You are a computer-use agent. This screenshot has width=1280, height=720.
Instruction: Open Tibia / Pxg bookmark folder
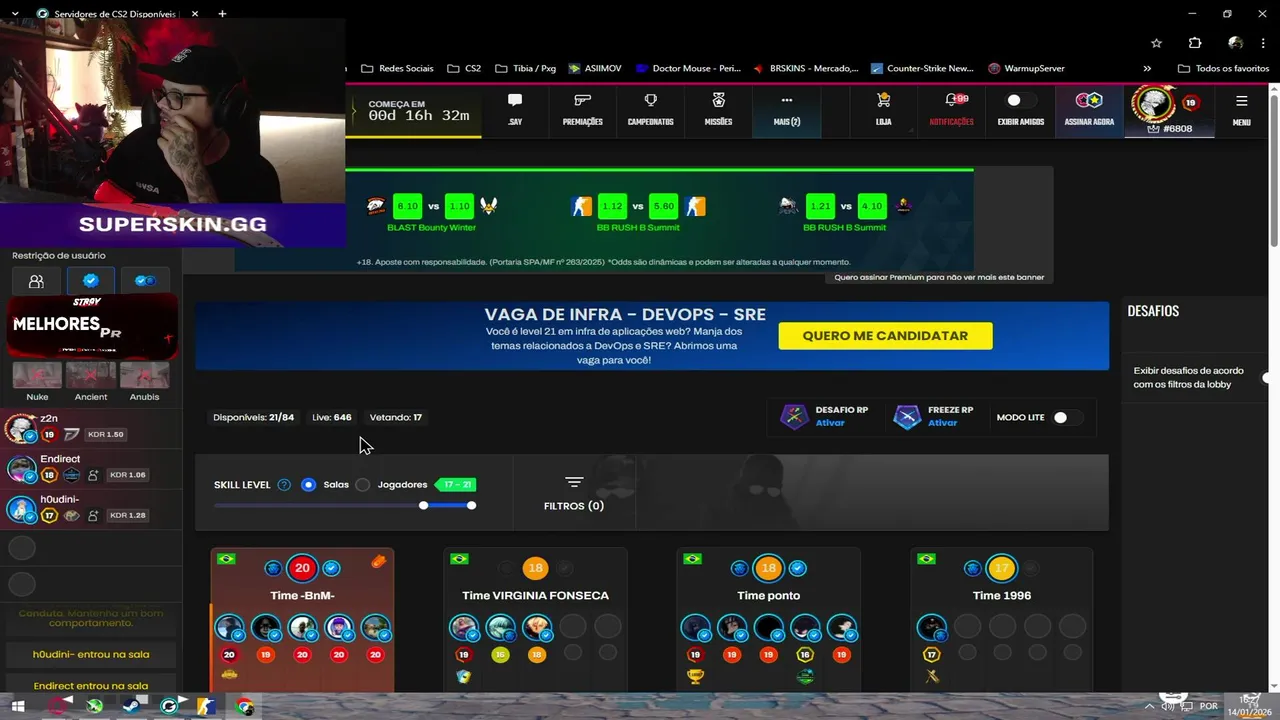point(524,69)
